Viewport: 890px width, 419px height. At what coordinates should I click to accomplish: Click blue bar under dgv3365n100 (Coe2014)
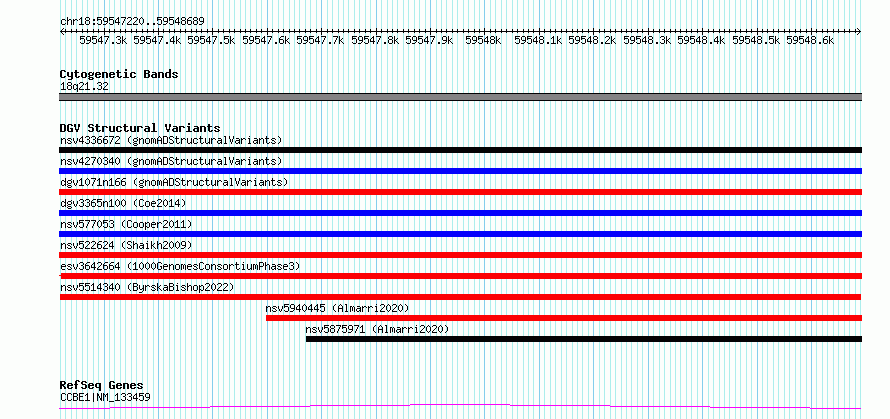pos(461,213)
